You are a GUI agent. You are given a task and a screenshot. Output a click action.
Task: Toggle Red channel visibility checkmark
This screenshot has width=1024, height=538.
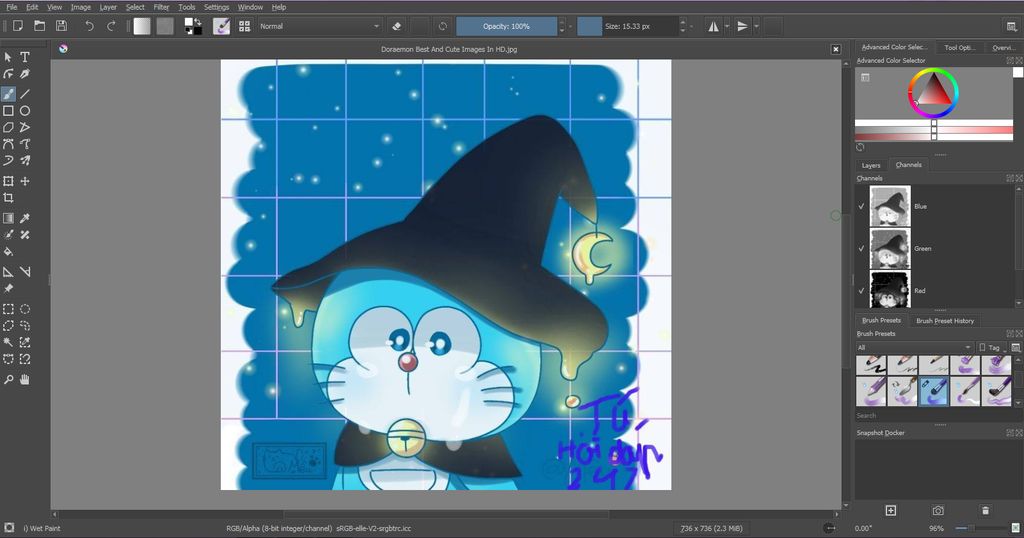tap(861, 291)
